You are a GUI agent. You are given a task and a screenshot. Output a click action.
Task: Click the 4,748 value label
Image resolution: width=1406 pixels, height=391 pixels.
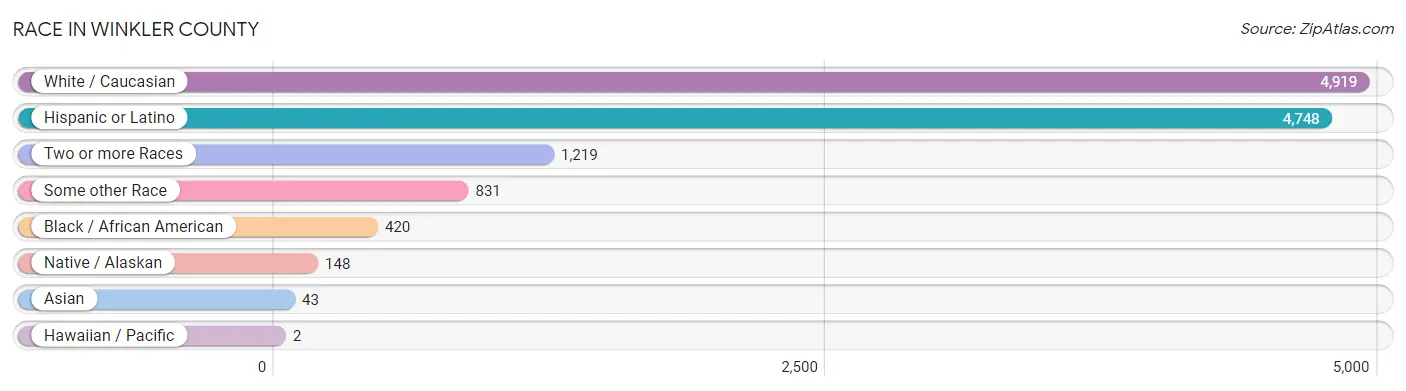pyautogui.click(x=1301, y=119)
